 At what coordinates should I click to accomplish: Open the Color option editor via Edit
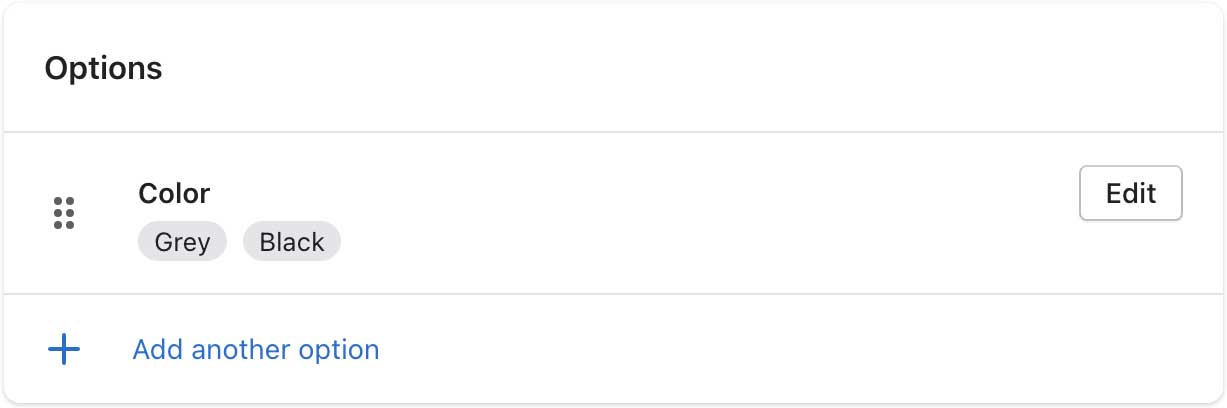tap(1131, 193)
